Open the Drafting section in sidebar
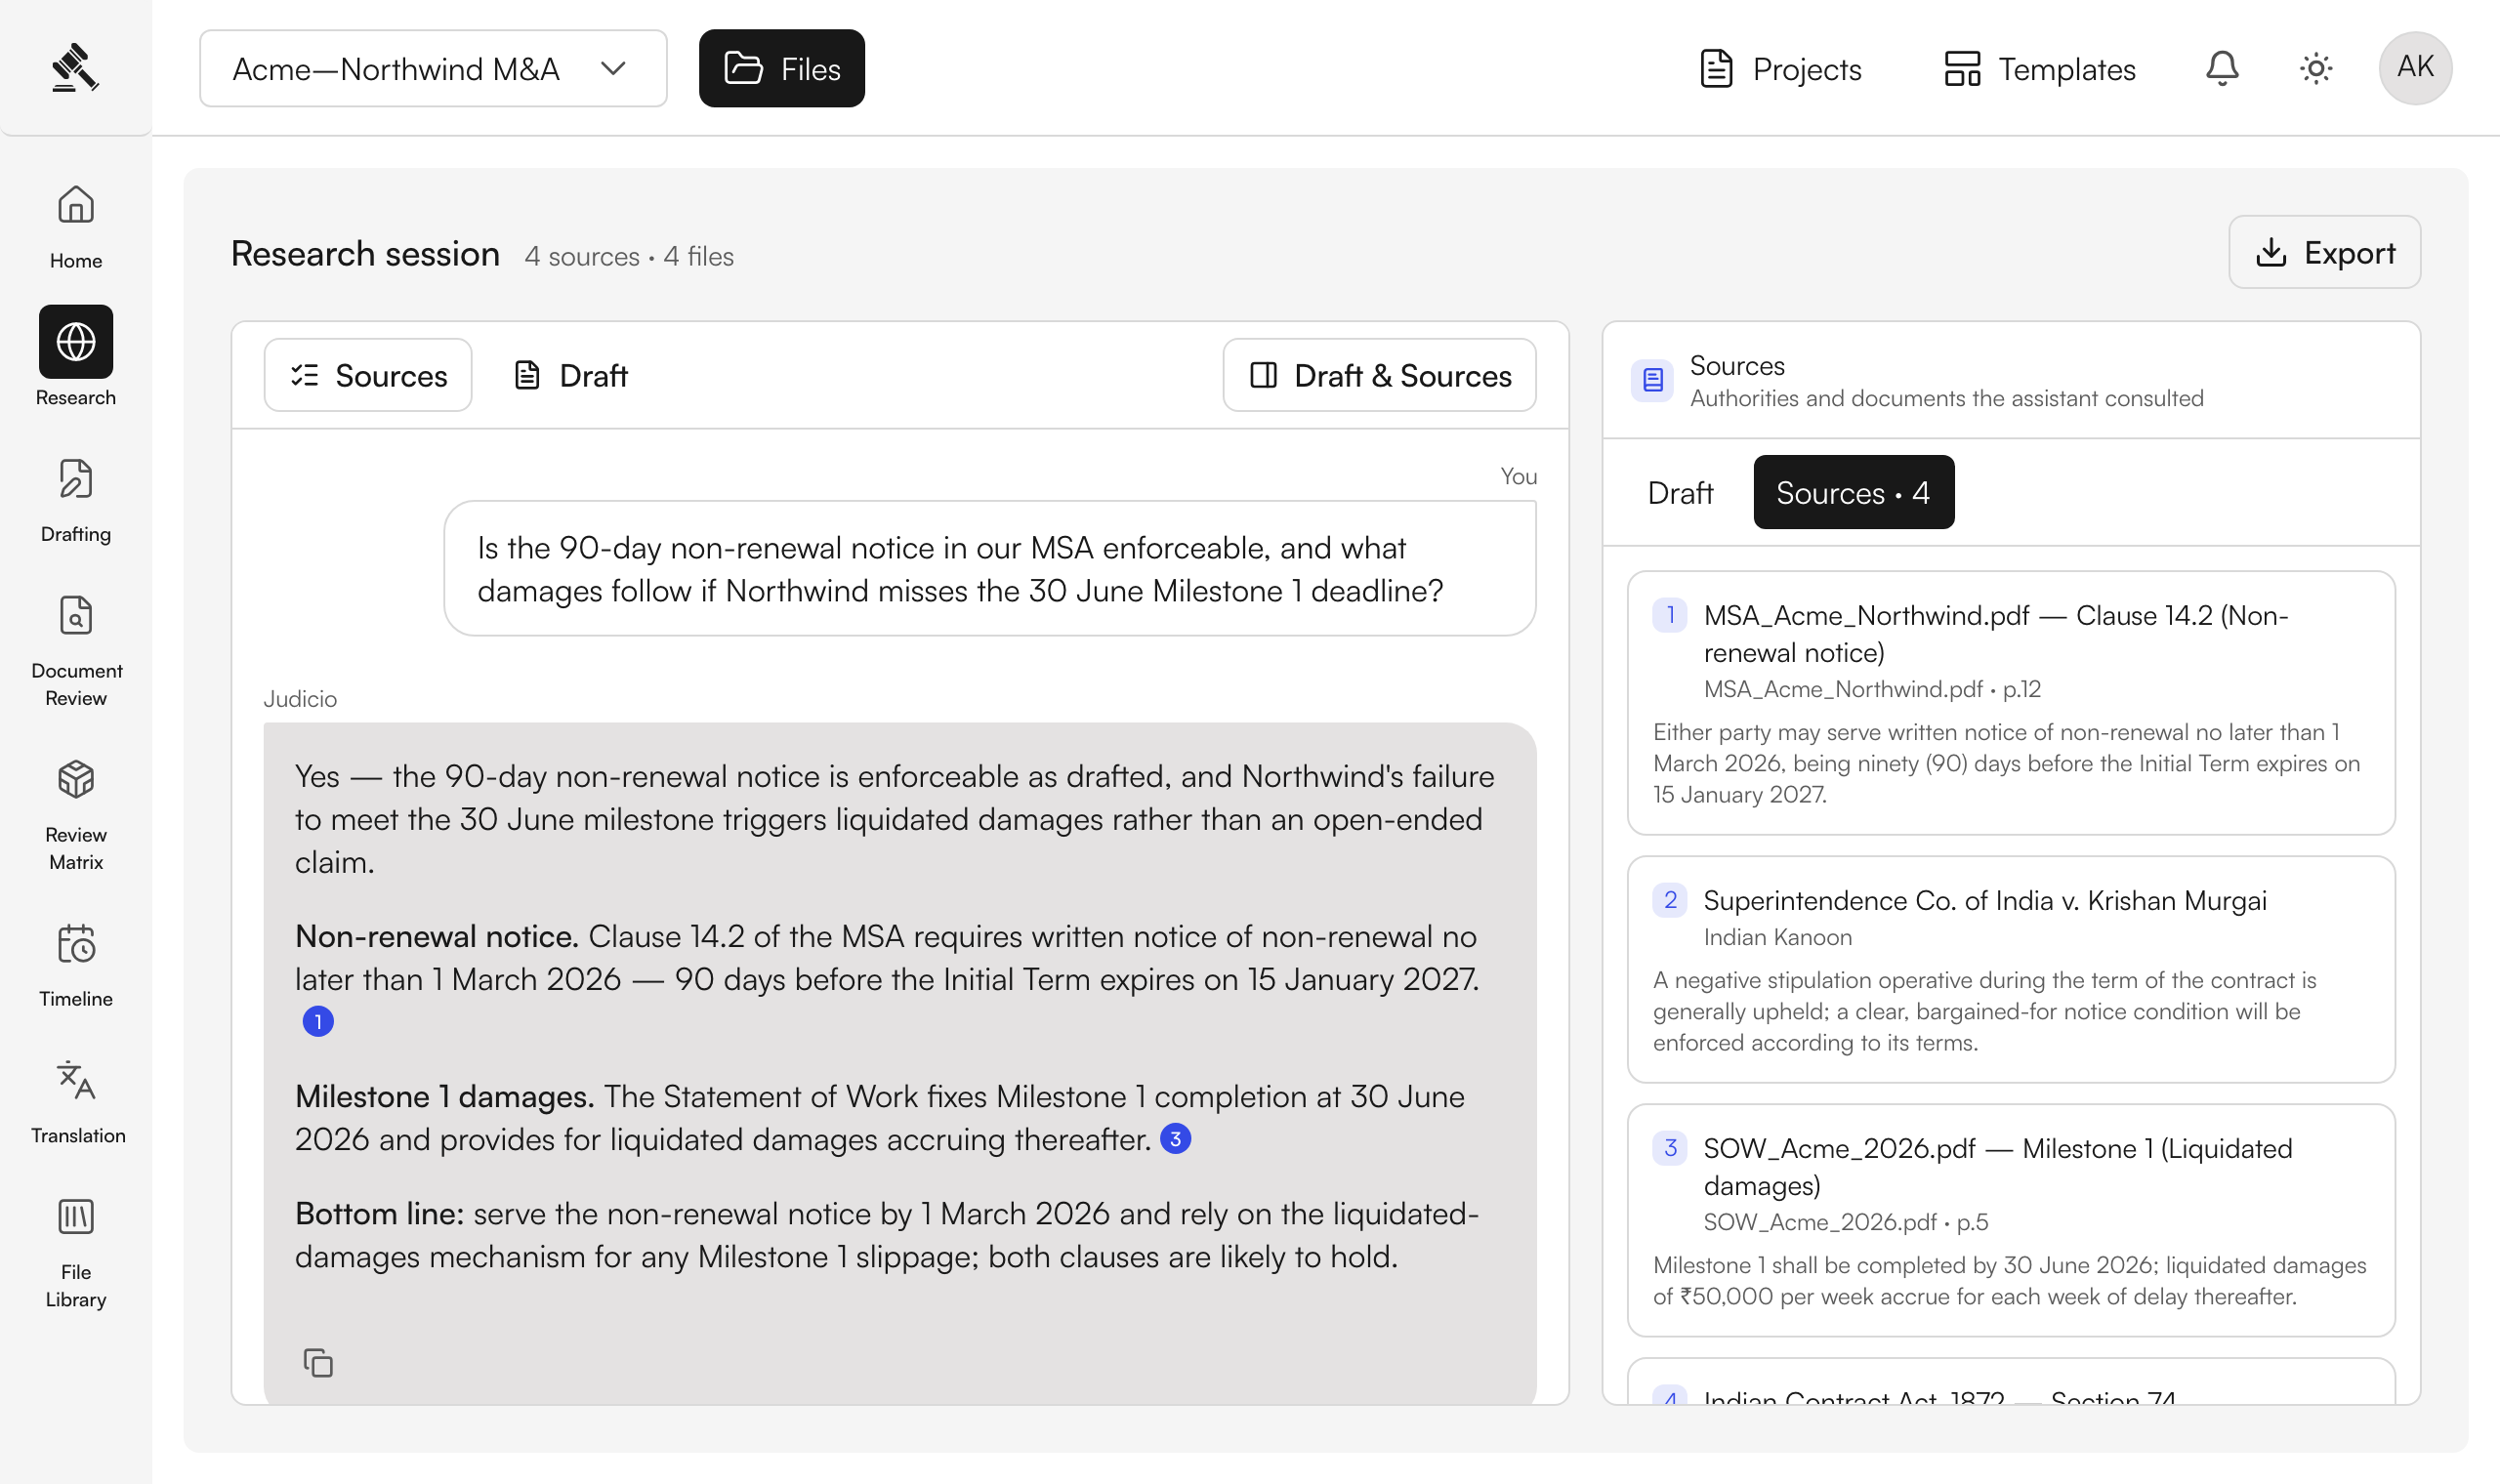This screenshot has height=1484, width=2500. [x=76, y=479]
